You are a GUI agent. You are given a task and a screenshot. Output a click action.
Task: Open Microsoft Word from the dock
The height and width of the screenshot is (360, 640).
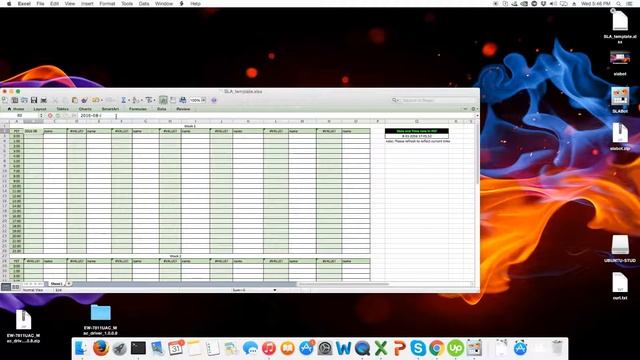343,348
